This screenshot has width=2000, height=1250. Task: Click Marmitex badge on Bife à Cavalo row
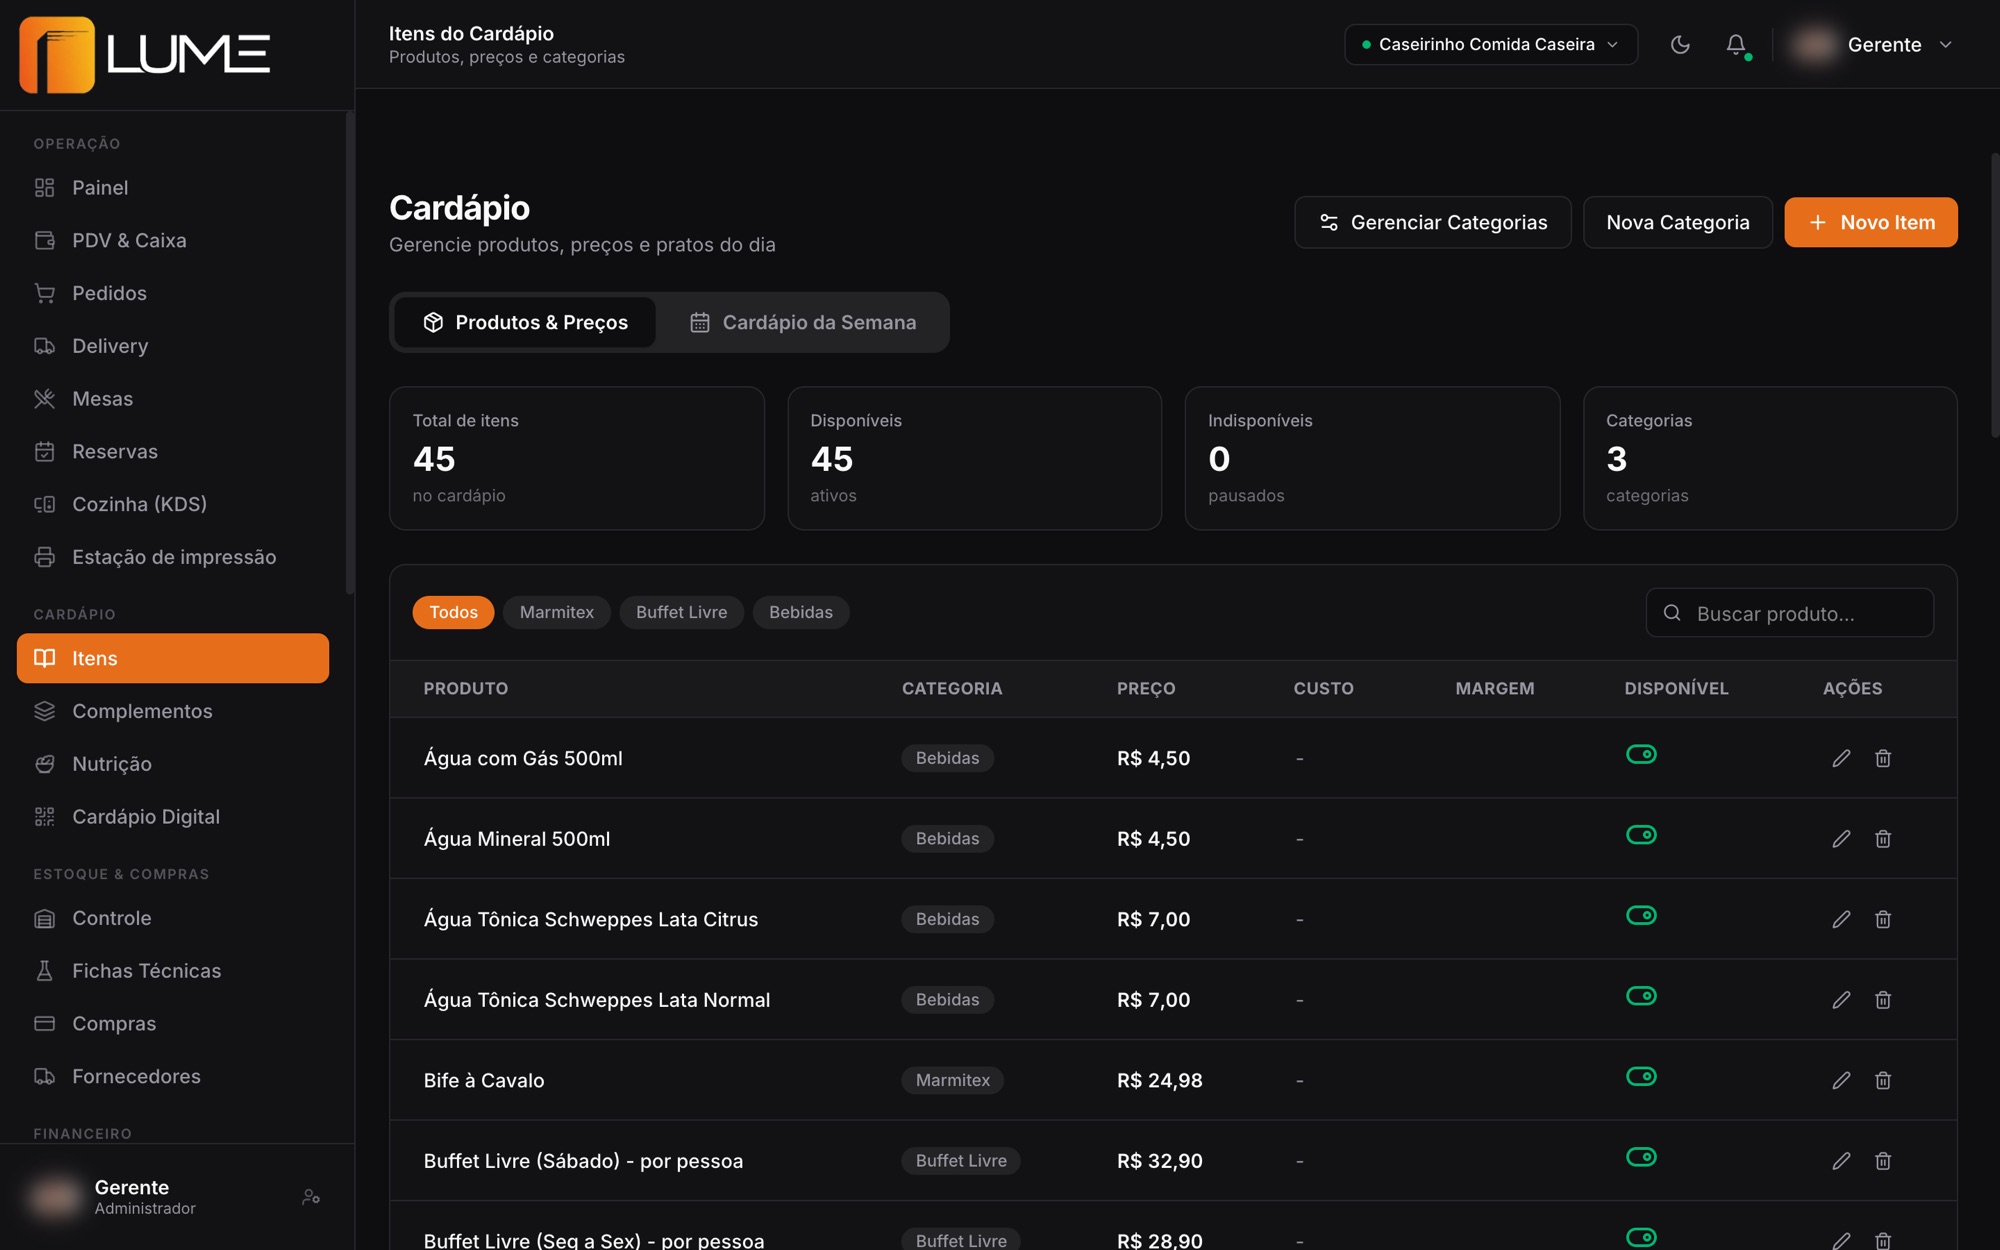click(x=952, y=1080)
